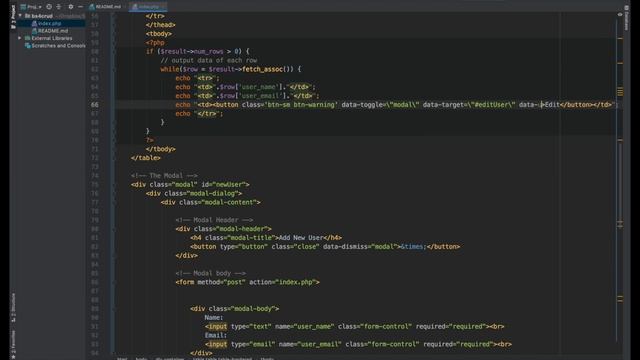The image size is (640, 360).
Task: Expand the External Libraries node
Action: pyautogui.click(x=20, y=38)
